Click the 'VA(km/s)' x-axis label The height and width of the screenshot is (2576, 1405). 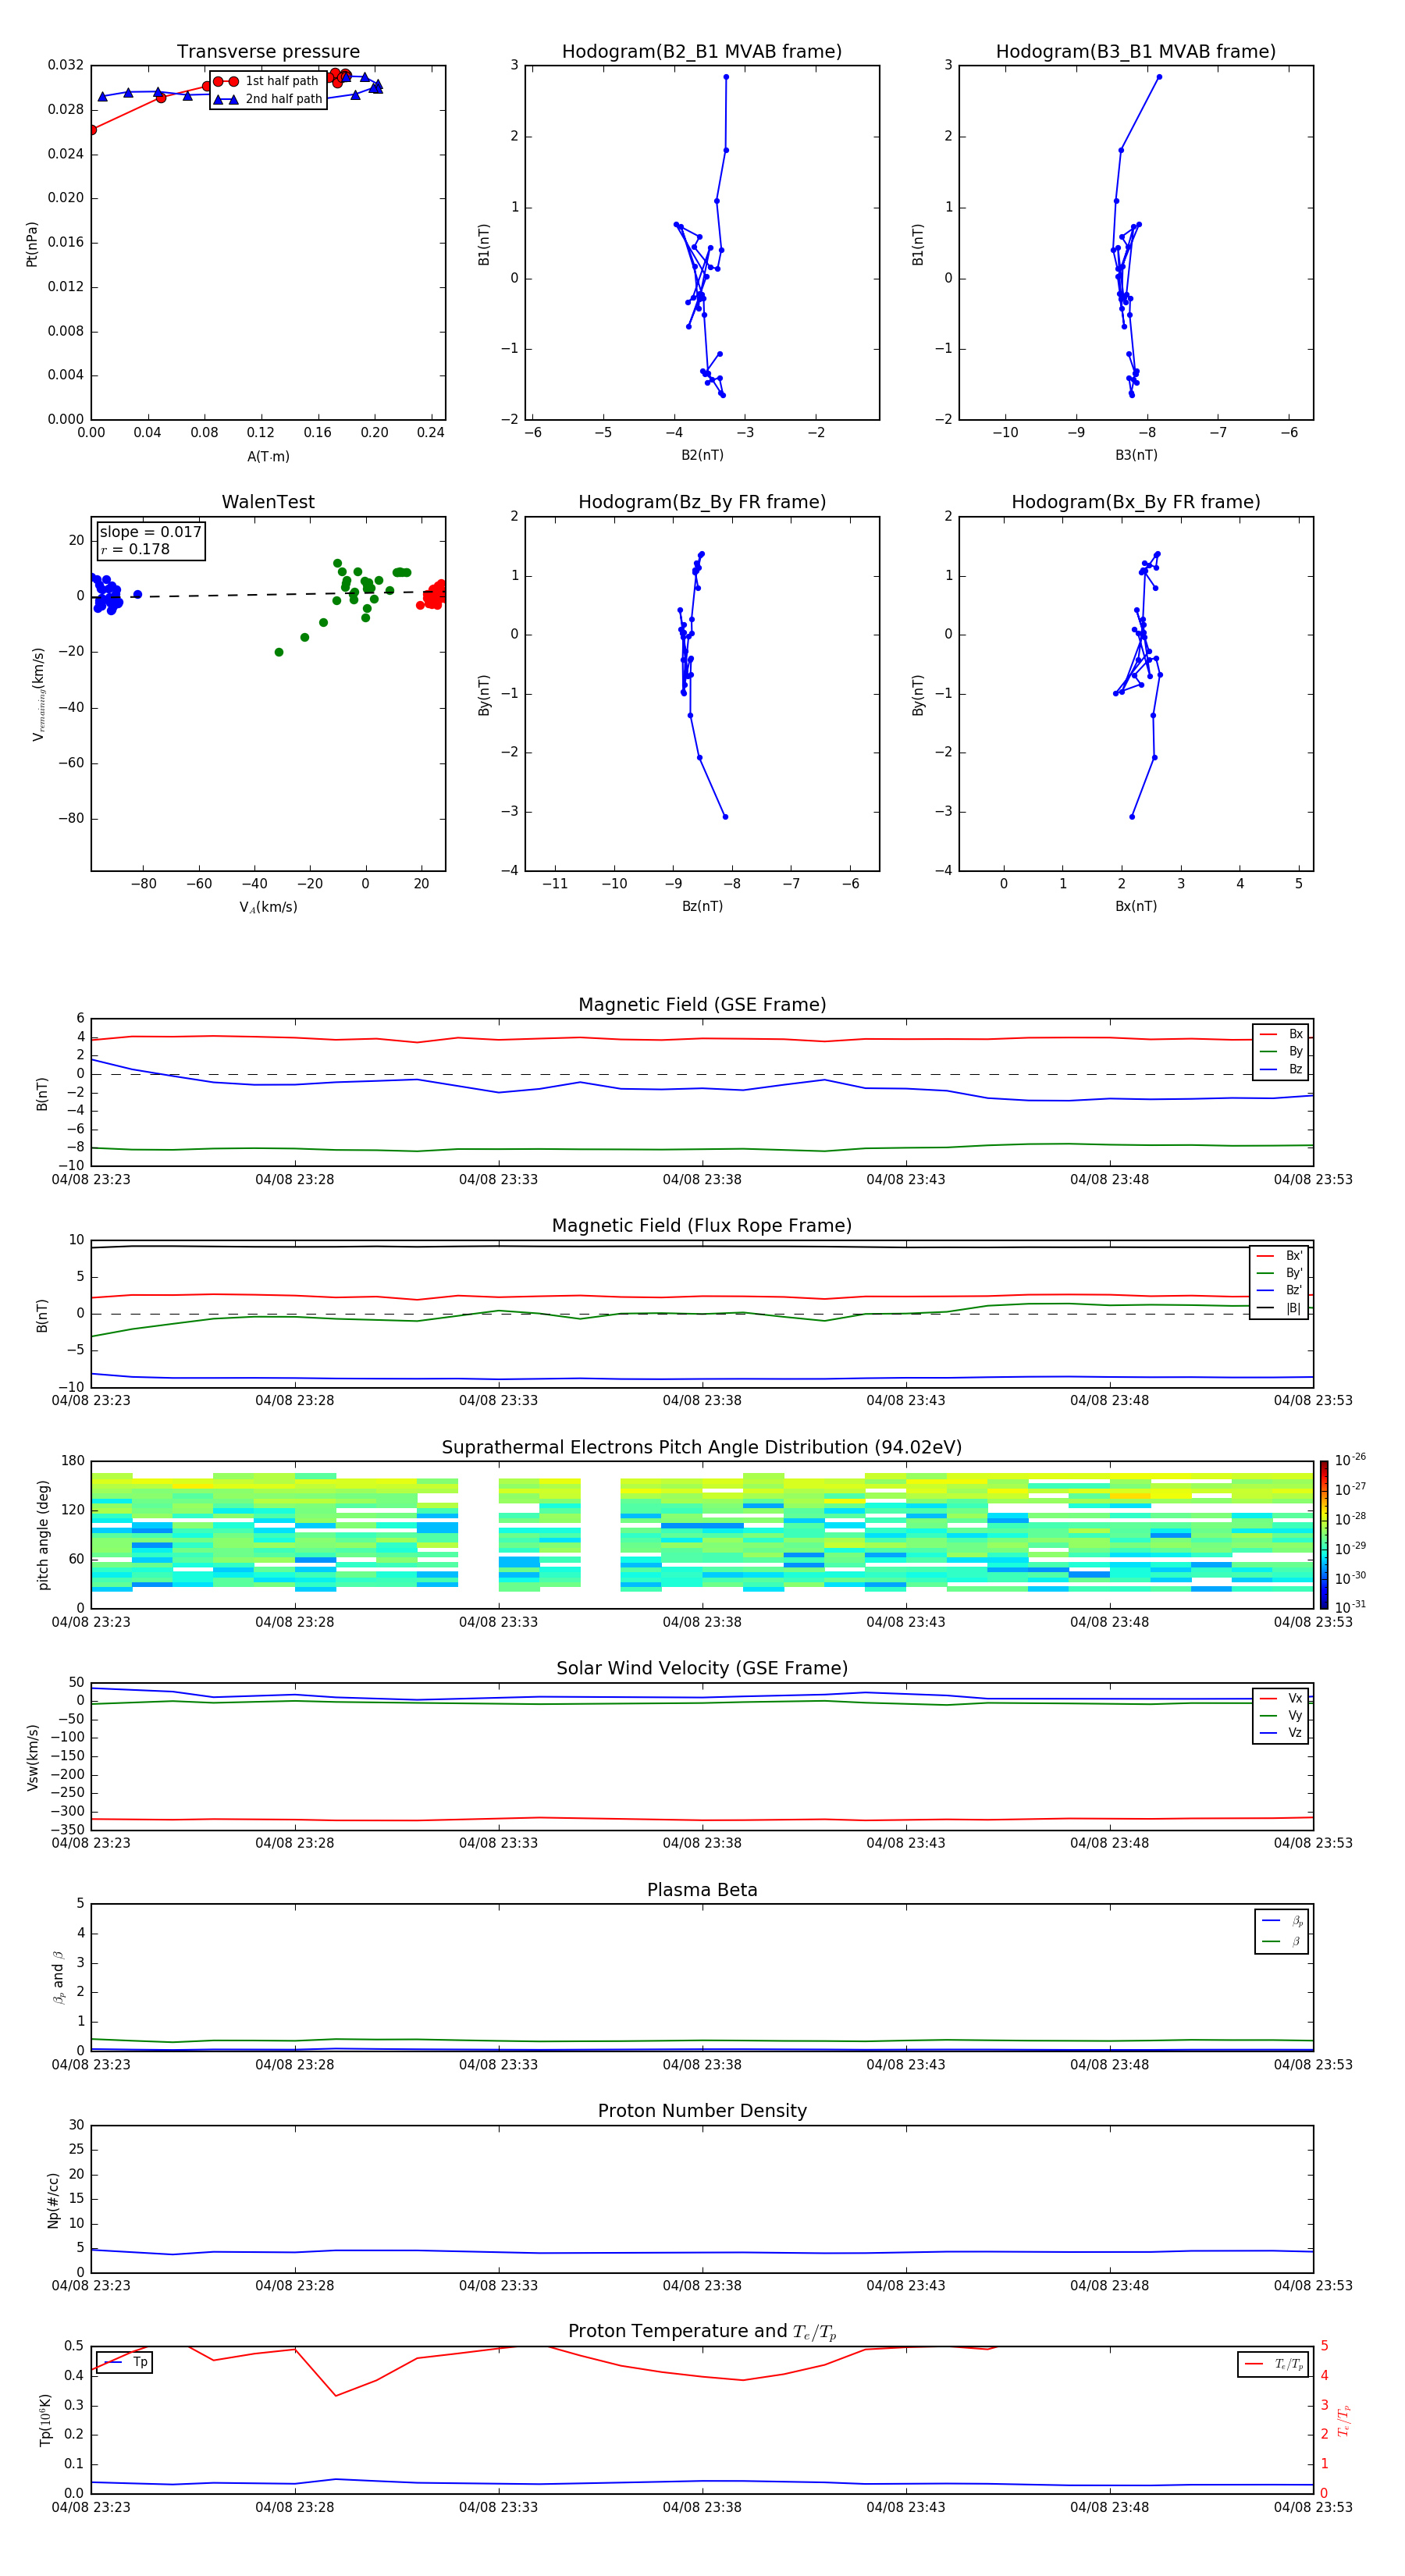(x=268, y=907)
